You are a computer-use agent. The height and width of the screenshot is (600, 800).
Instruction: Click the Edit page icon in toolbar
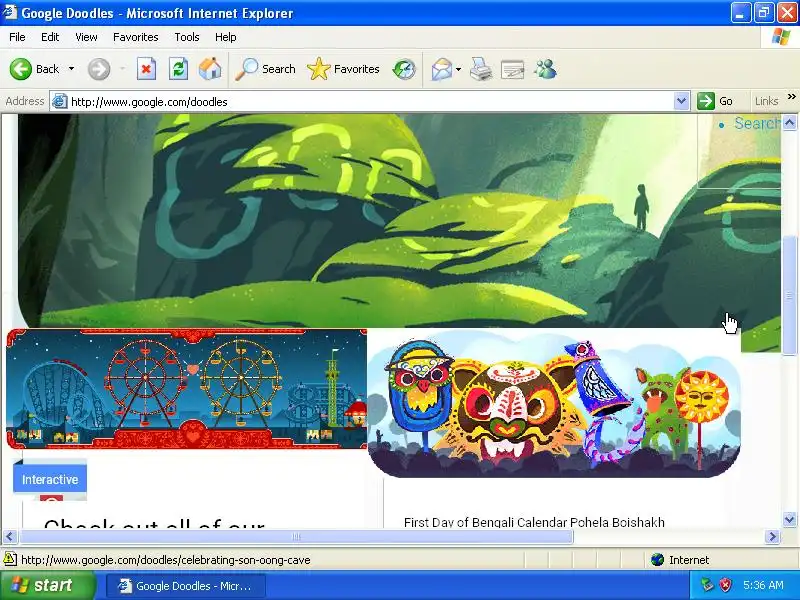(513, 69)
